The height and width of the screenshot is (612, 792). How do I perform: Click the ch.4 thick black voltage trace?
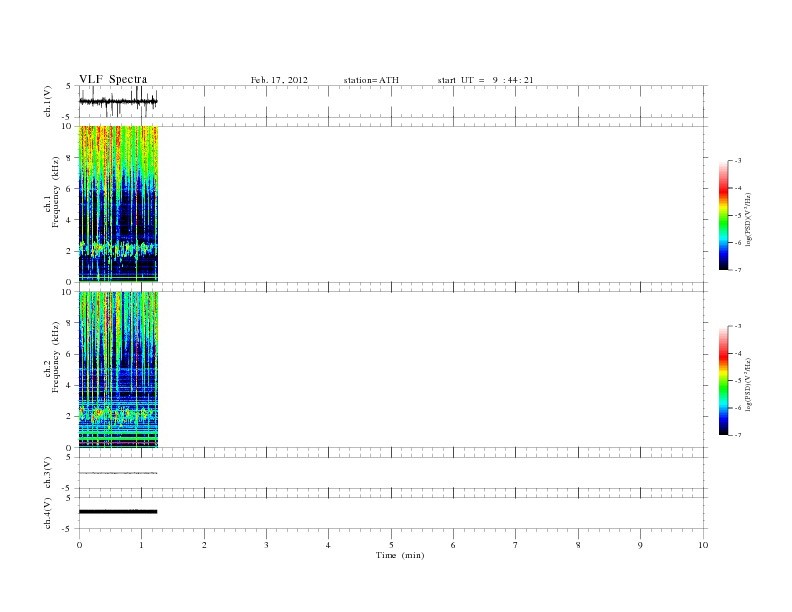click(x=118, y=512)
